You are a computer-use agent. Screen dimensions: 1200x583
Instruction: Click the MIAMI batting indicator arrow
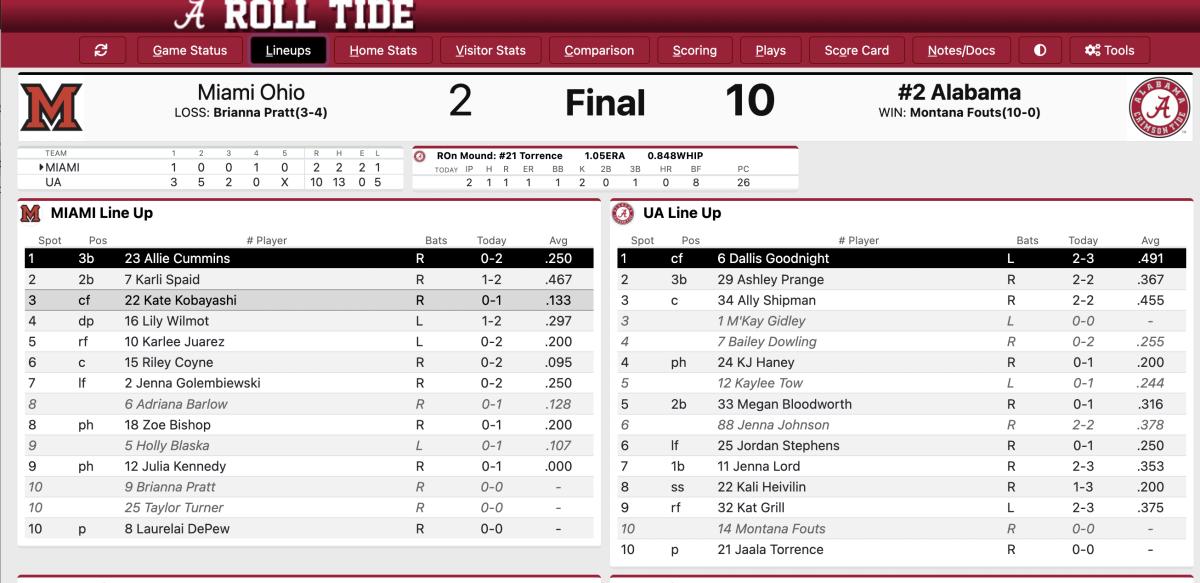42,167
